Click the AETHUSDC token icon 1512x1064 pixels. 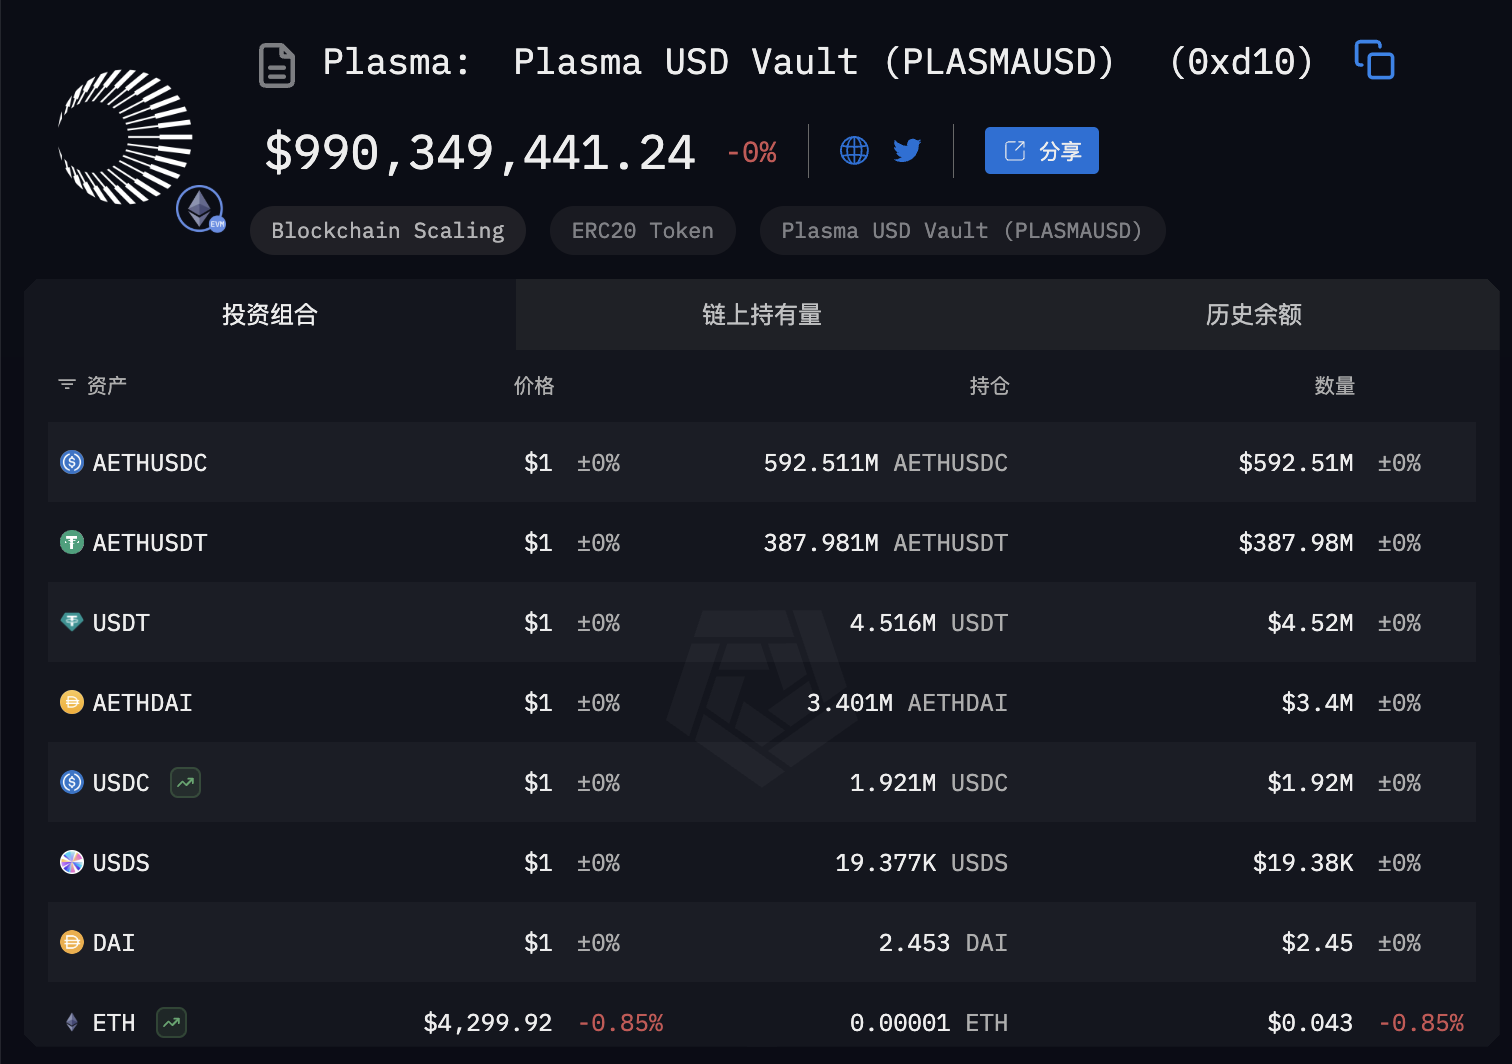pos(72,462)
